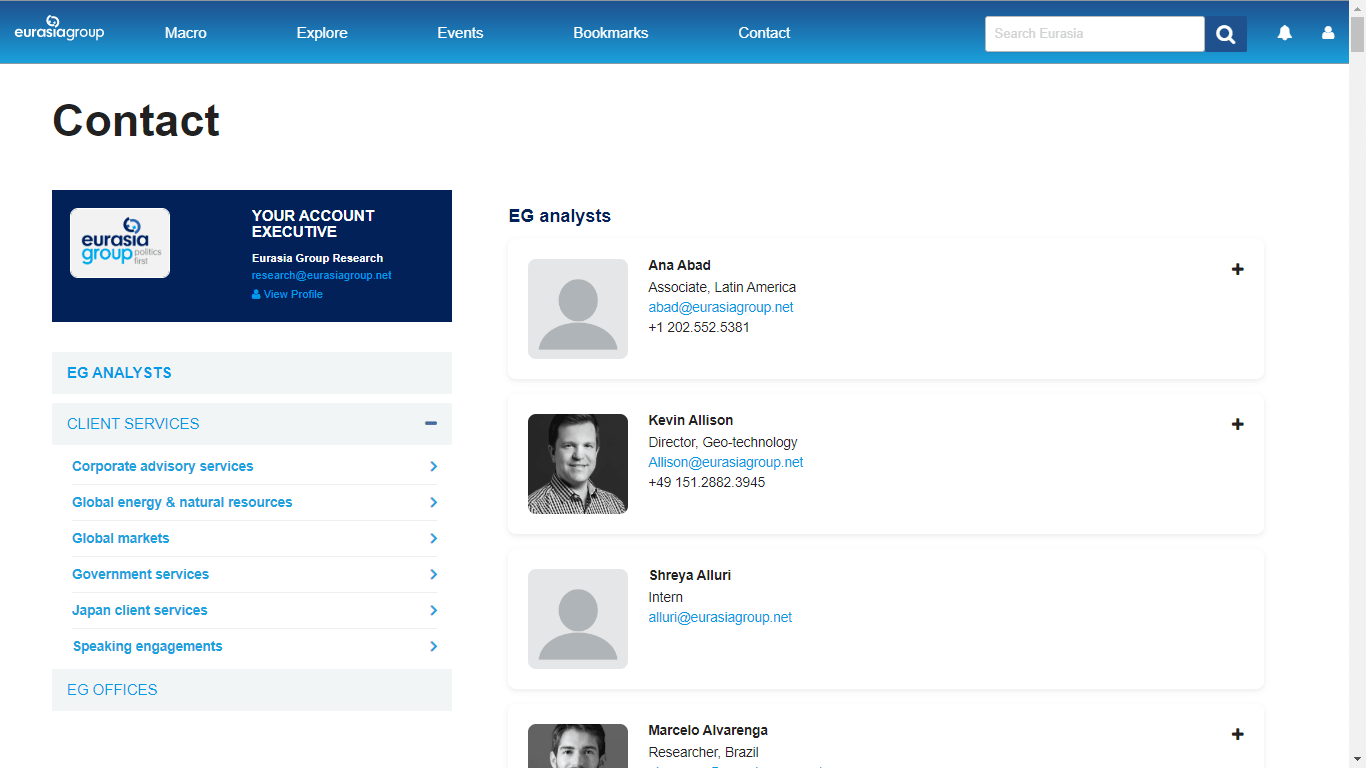Image resolution: width=1366 pixels, height=768 pixels.
Task: Open the user account icon
Action: point(1327,33)
